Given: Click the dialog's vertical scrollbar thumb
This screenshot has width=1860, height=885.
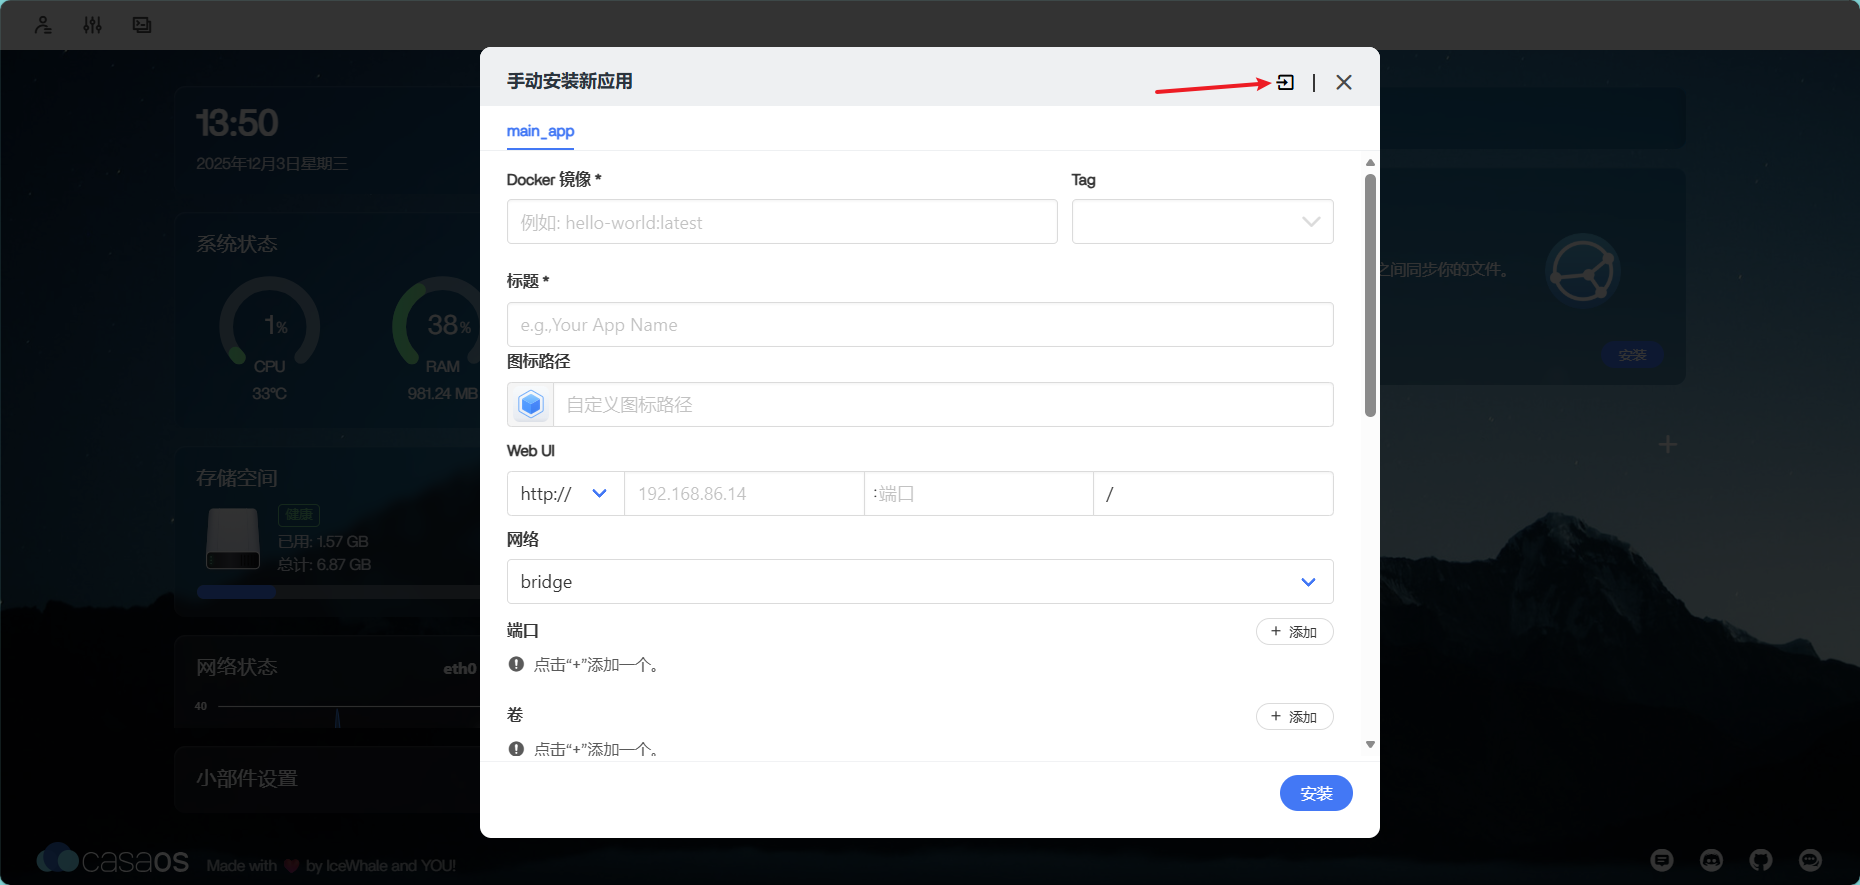Looking at the screenshot, I should pos(1370,295).
